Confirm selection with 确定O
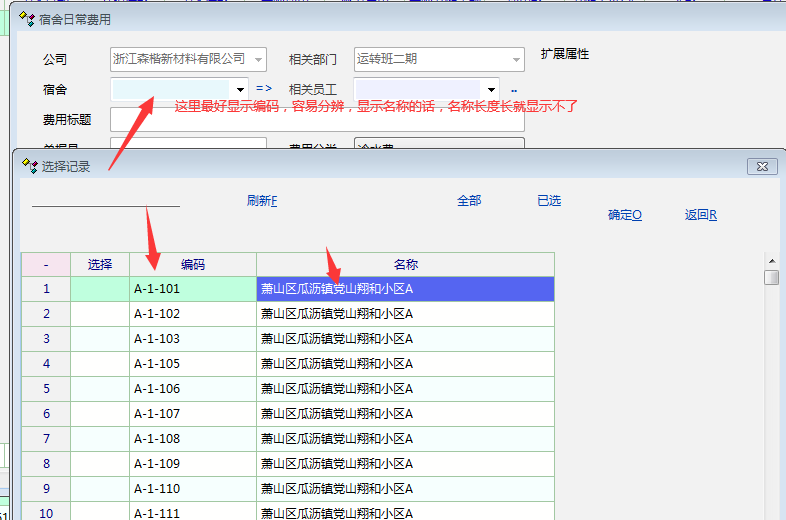The image size is (786, 520). (x=624, y=215)
